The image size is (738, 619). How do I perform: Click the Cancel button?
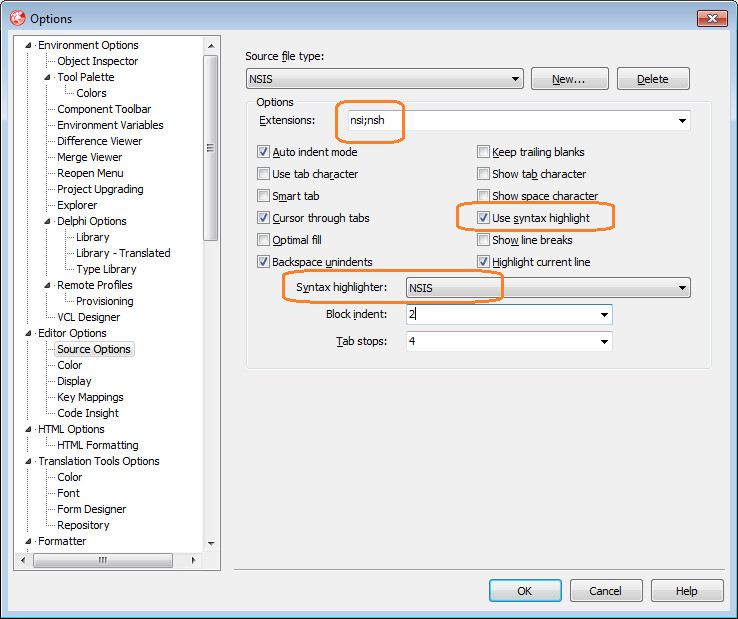click(x=606, y=591)
